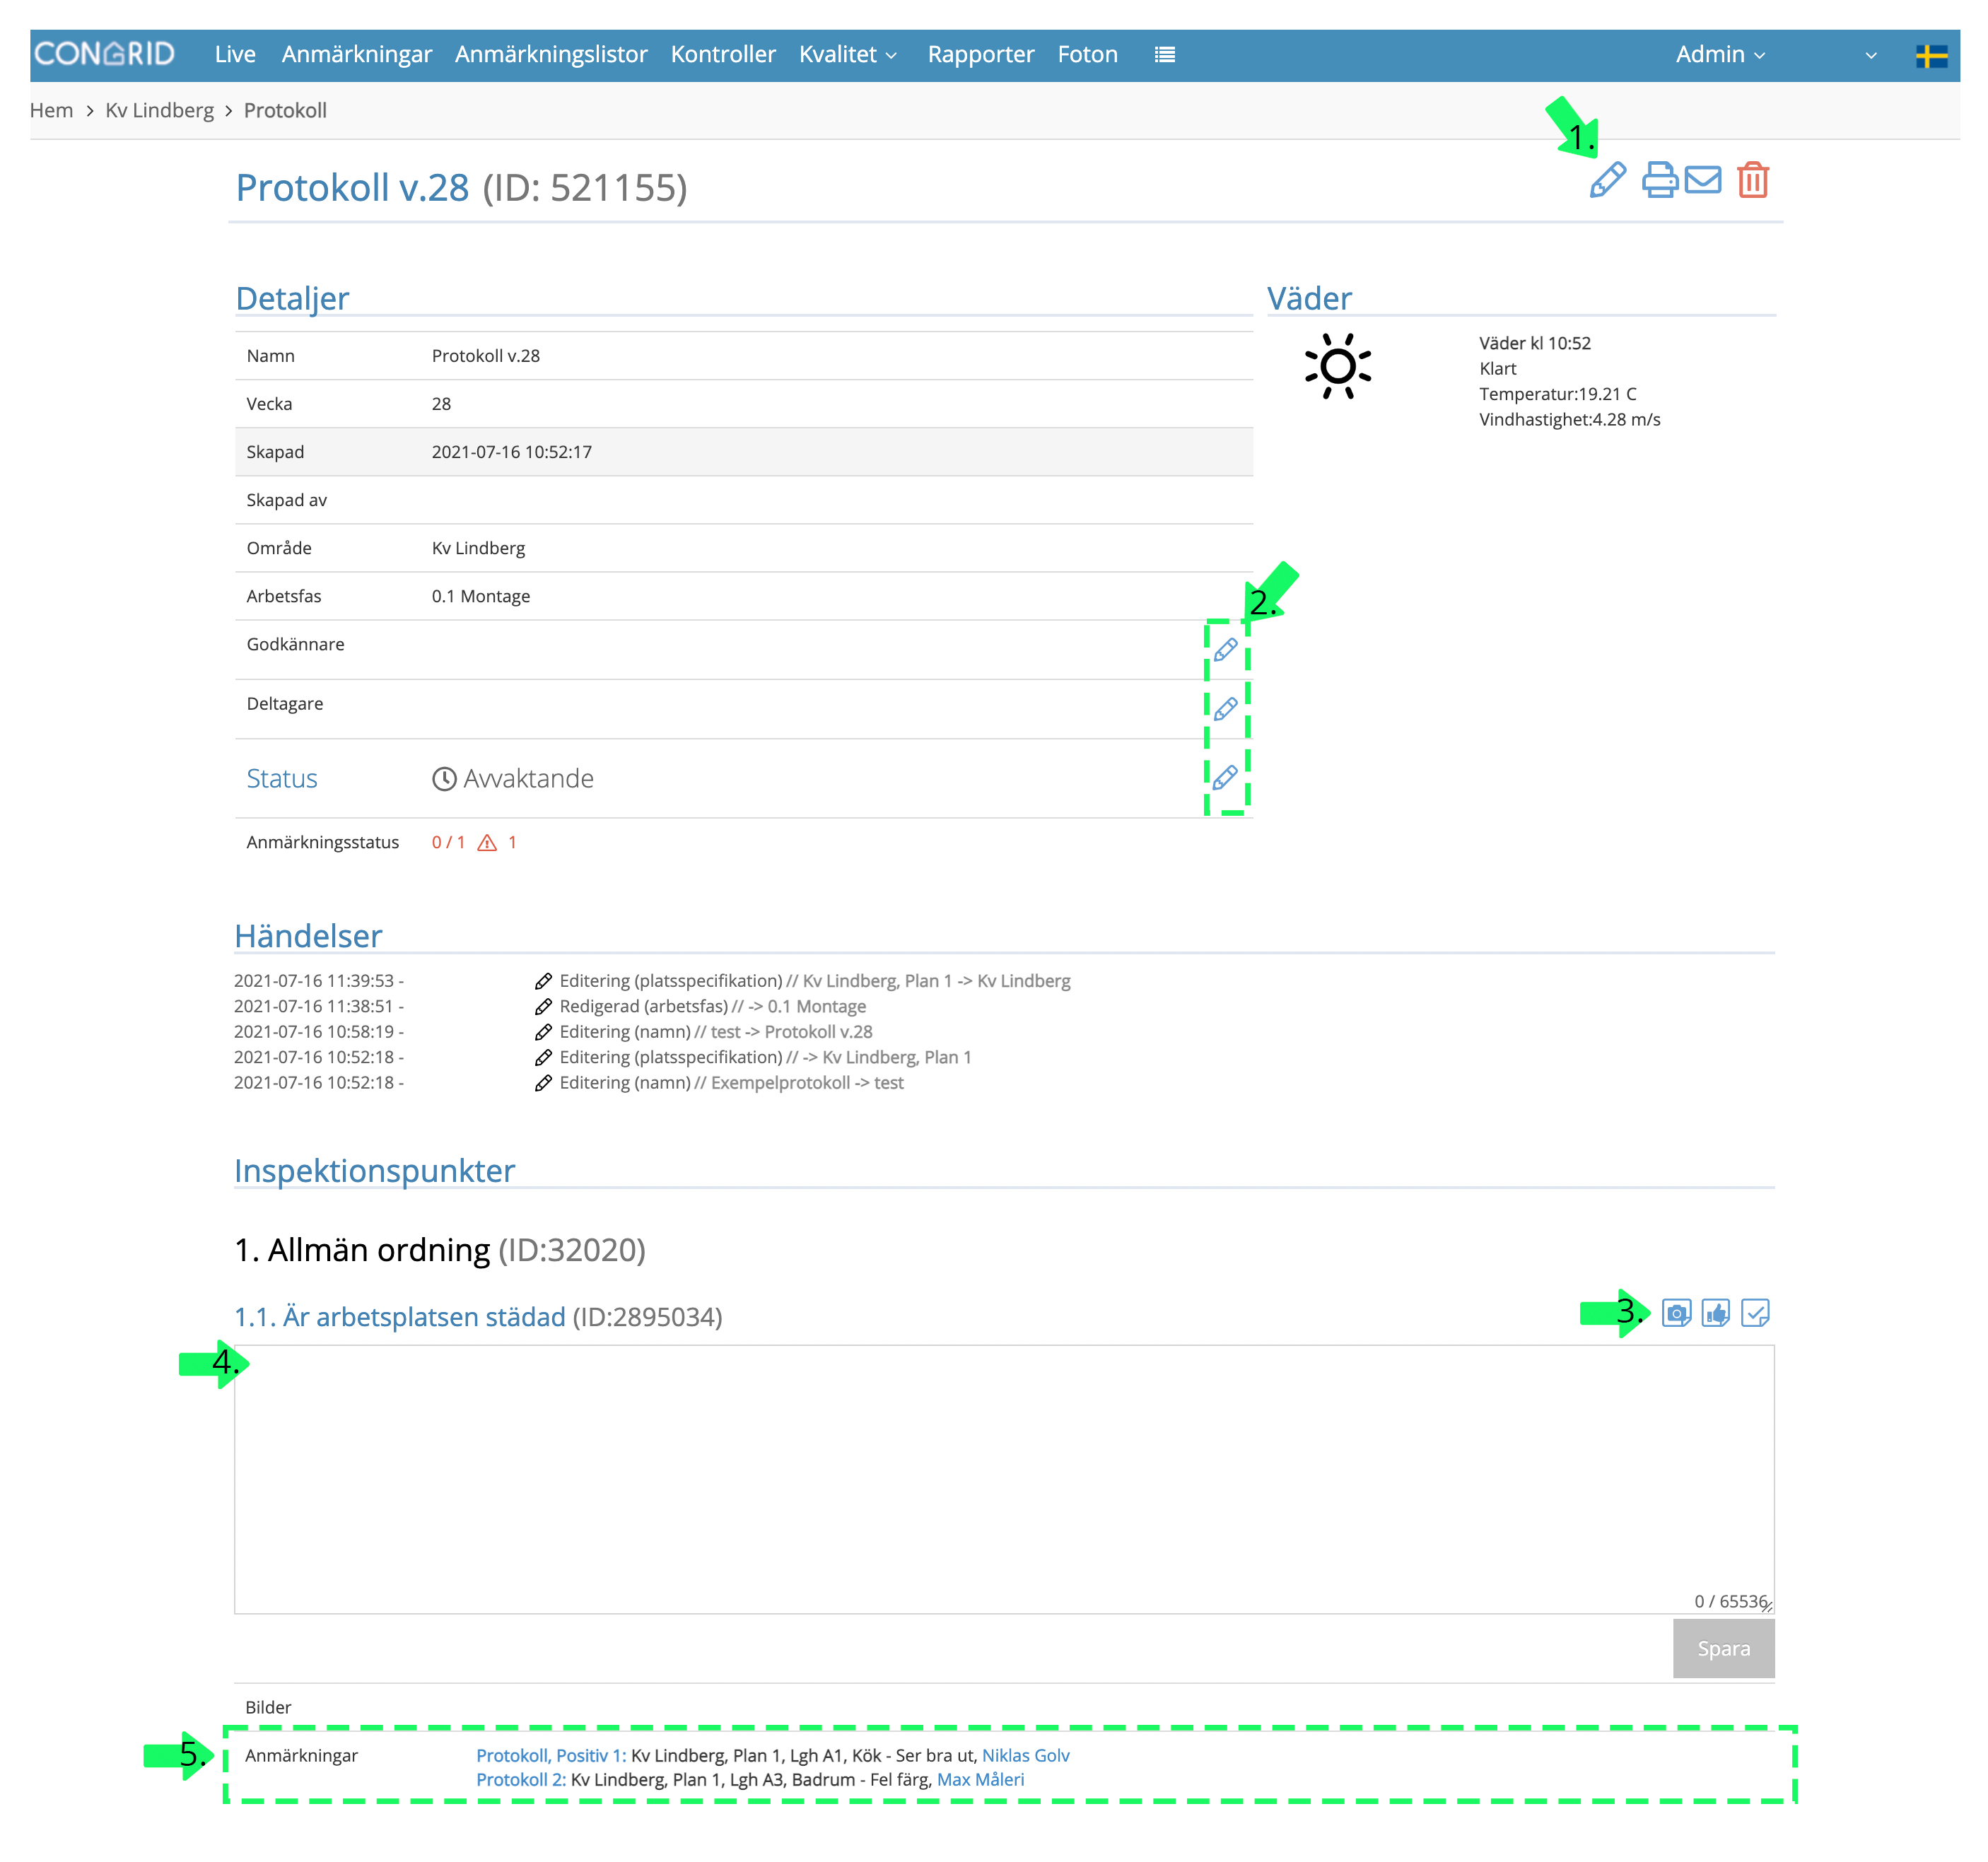Add positive remark with thumbs-up icon
This screenshot has height=1862, width=1988.
coord(1716,1313)
